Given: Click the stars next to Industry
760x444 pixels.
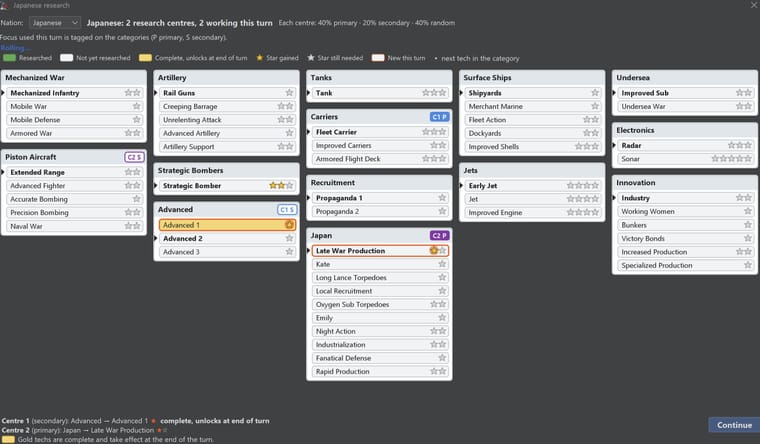Looking at the screenshot, I should pyautogui.click(x=744, y=198).
